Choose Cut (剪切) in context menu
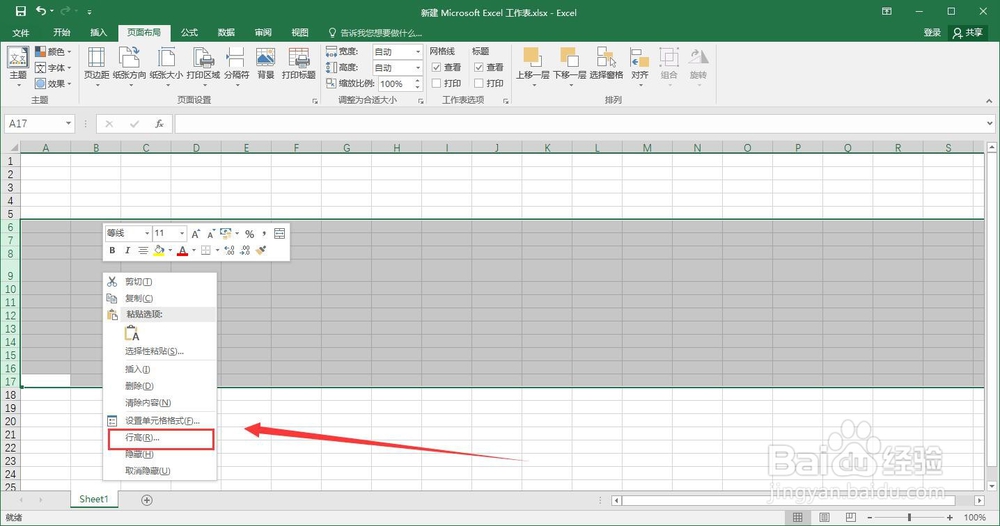Screen dimensions: 1000x526 [x=161, y=282]
